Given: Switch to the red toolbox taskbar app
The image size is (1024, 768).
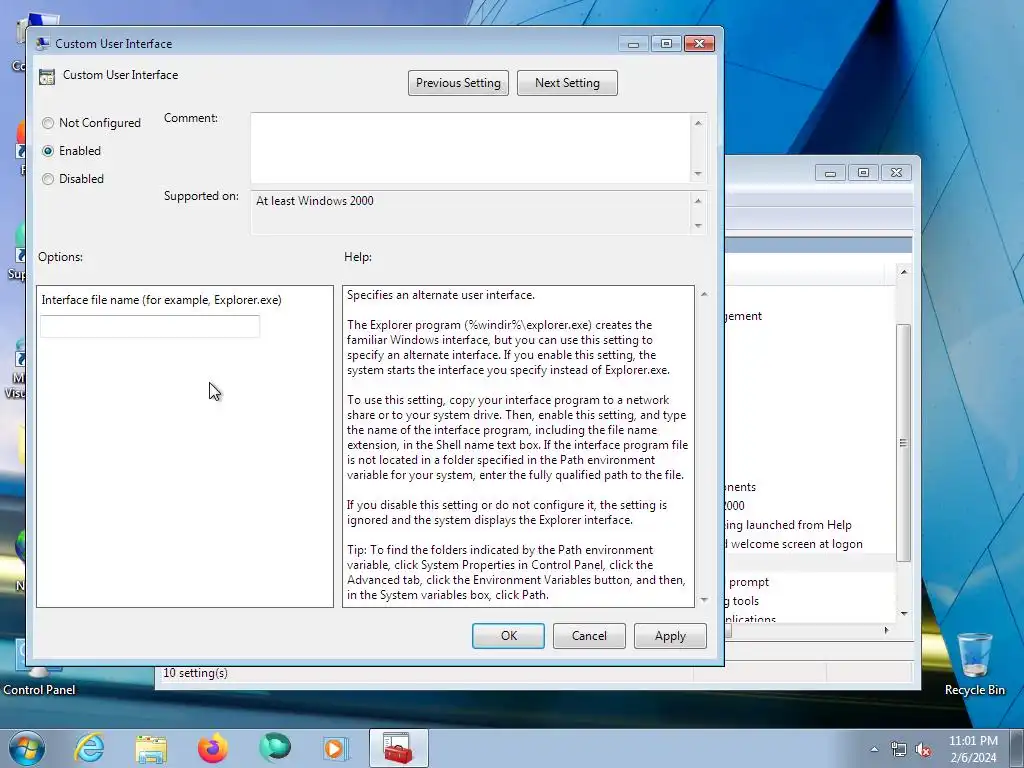Looking at the screenshot, I should 398,748.
